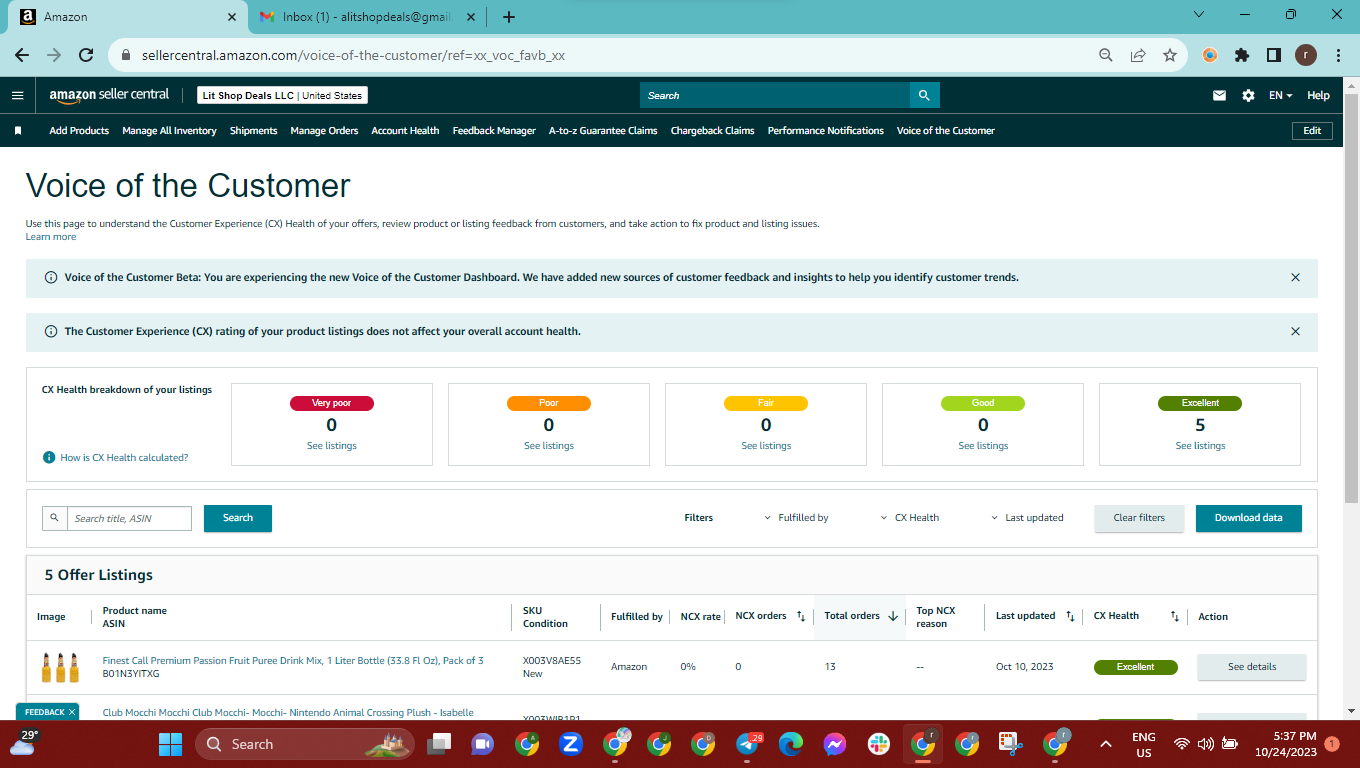The height and width of the screenshot is (768, 1360).
Task: Open Messenger from the taskbar
Action: (835, 744)
